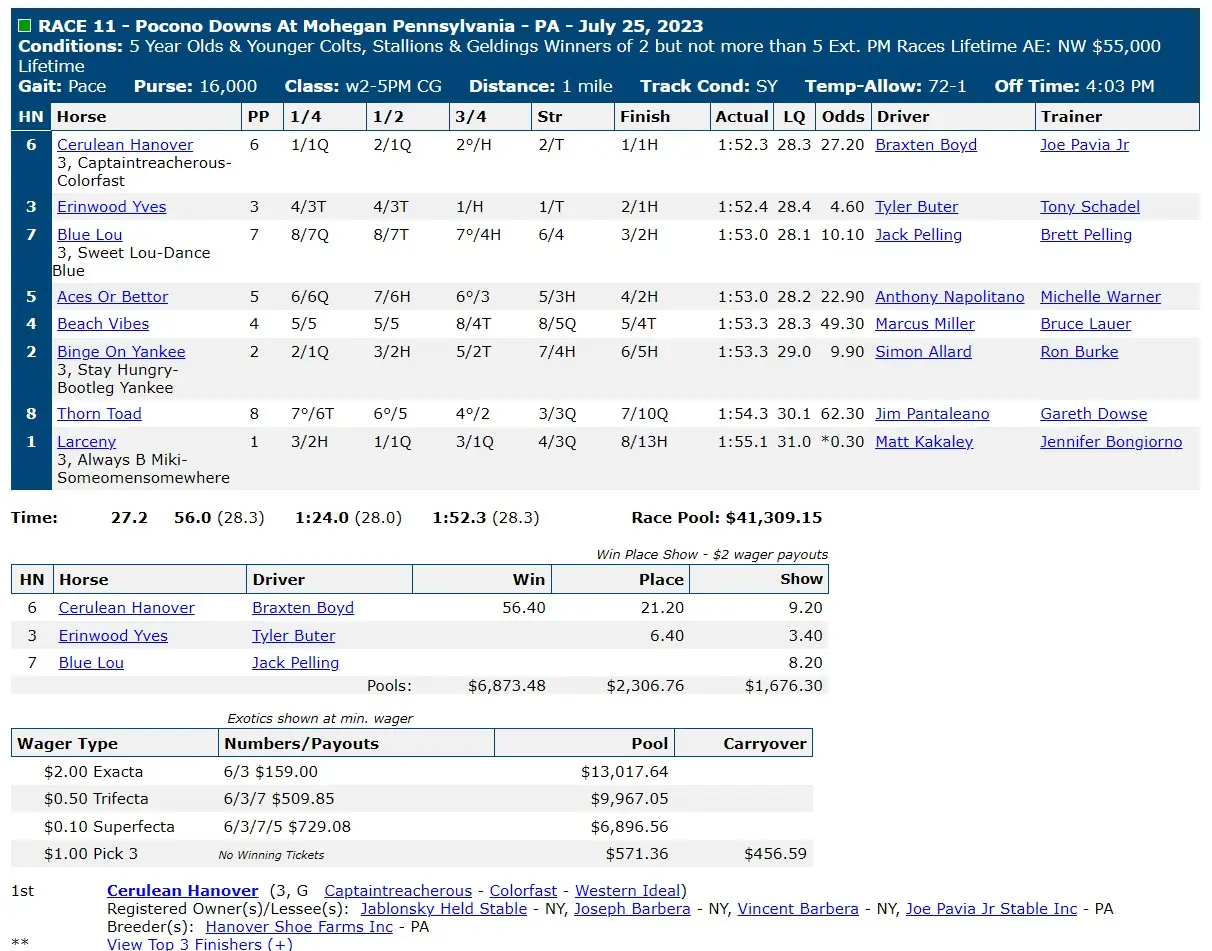This screenshot has width=1212, height=951.
Task: Open owner Joe Pavia Jr Stable Inc
Action: point(992,909)
